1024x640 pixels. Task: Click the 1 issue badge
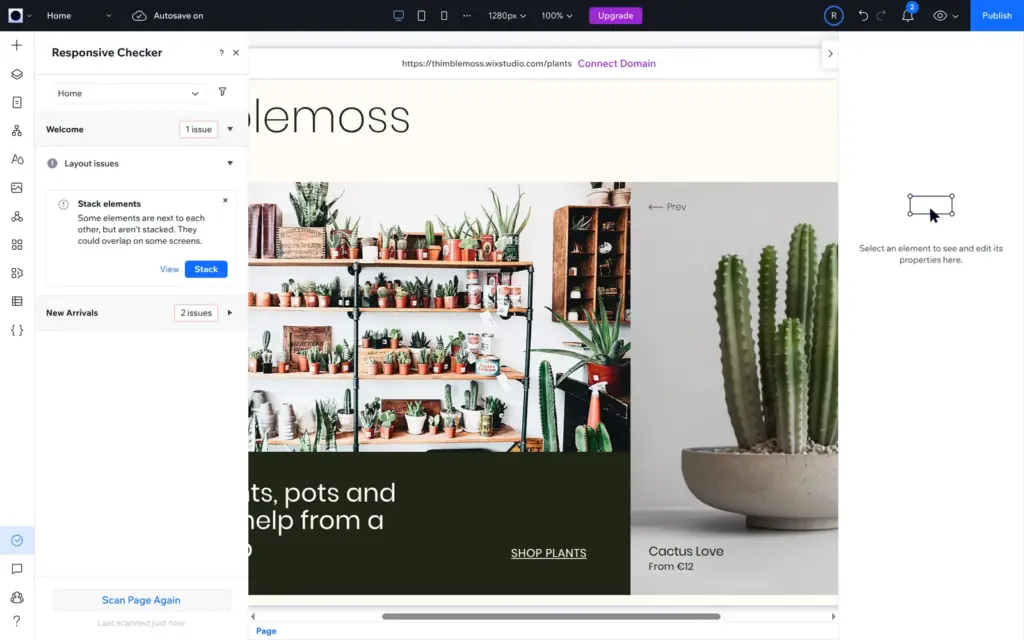(x=199, y=129)
